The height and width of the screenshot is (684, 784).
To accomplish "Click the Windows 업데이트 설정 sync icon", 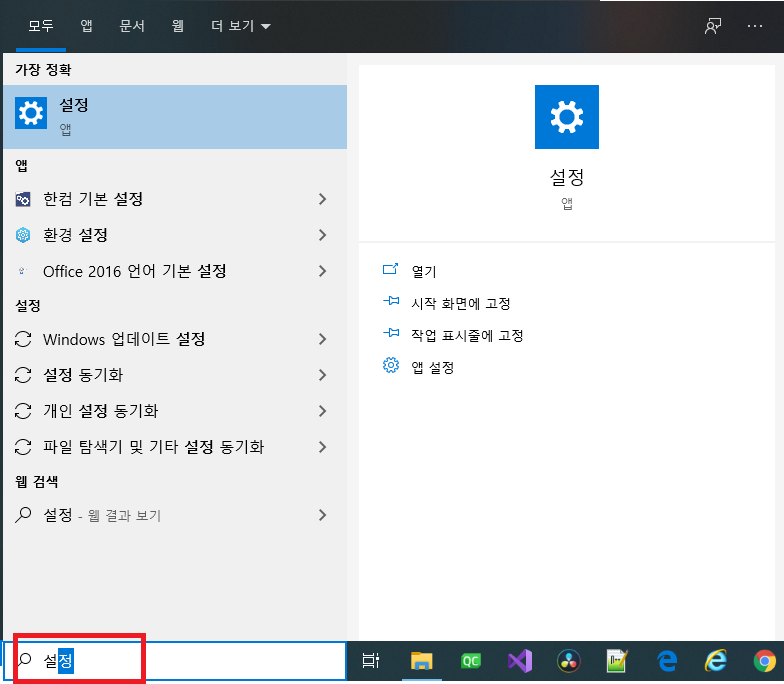I will click(x=23, y=339).
